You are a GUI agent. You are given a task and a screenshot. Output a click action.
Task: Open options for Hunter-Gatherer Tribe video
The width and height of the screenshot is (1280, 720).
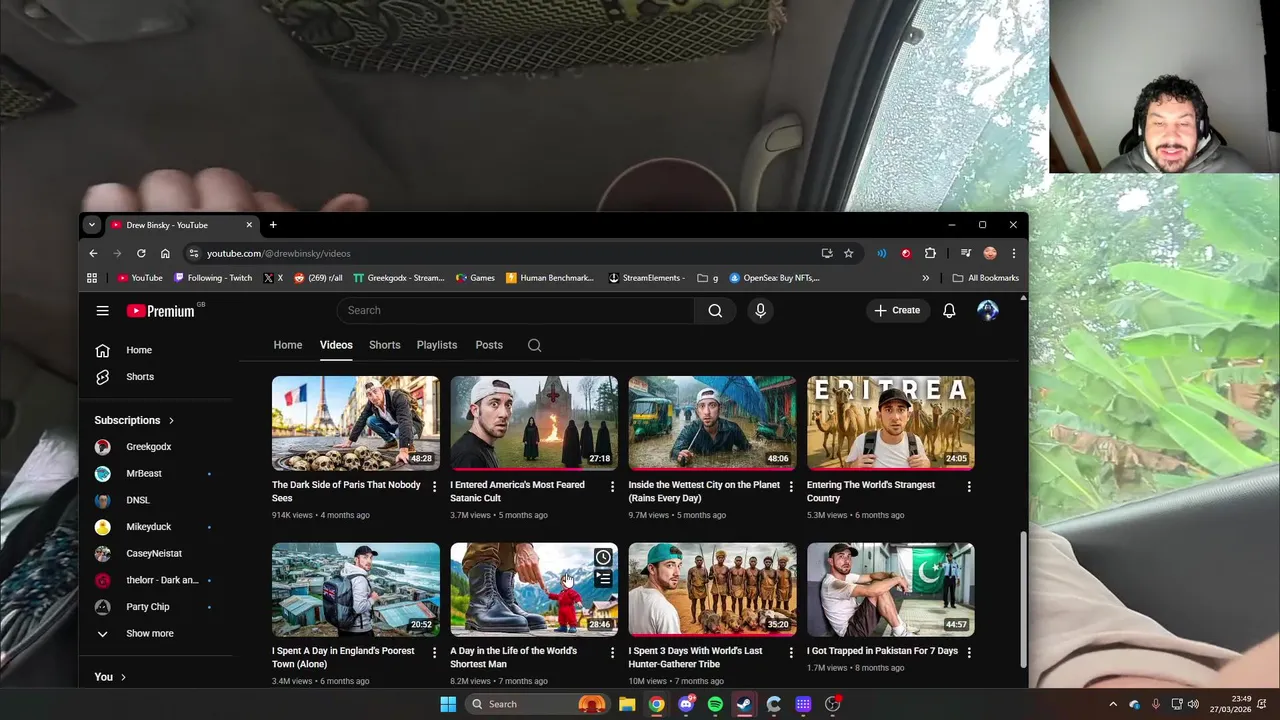coord(791,652)
